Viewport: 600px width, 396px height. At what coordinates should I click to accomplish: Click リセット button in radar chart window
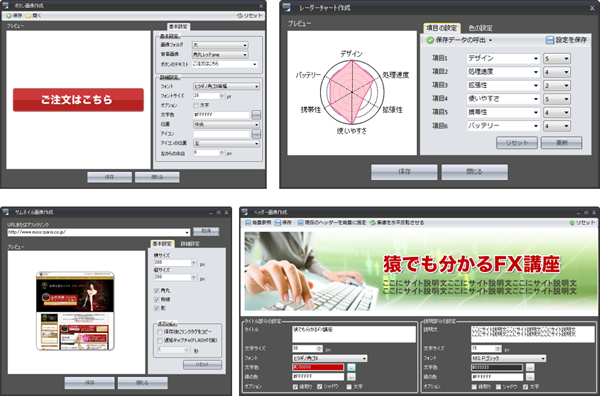coord(517,143)
